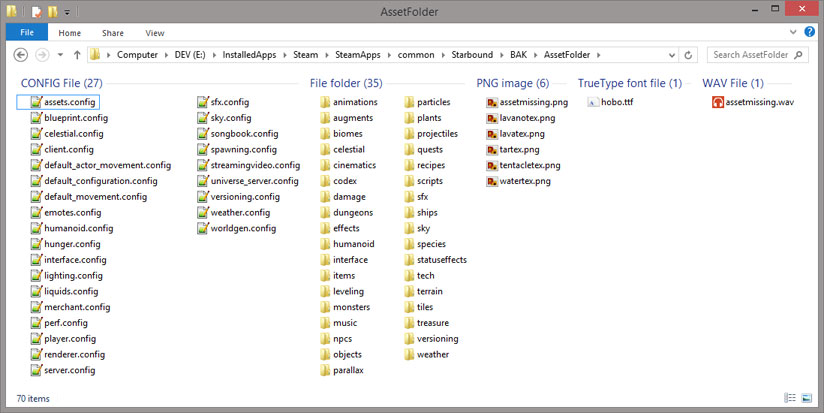Image resolution: width=824 pixels, height=413 pixels.
Task: Select BAK in the breadcrumb path
Action: pos(518,55)
